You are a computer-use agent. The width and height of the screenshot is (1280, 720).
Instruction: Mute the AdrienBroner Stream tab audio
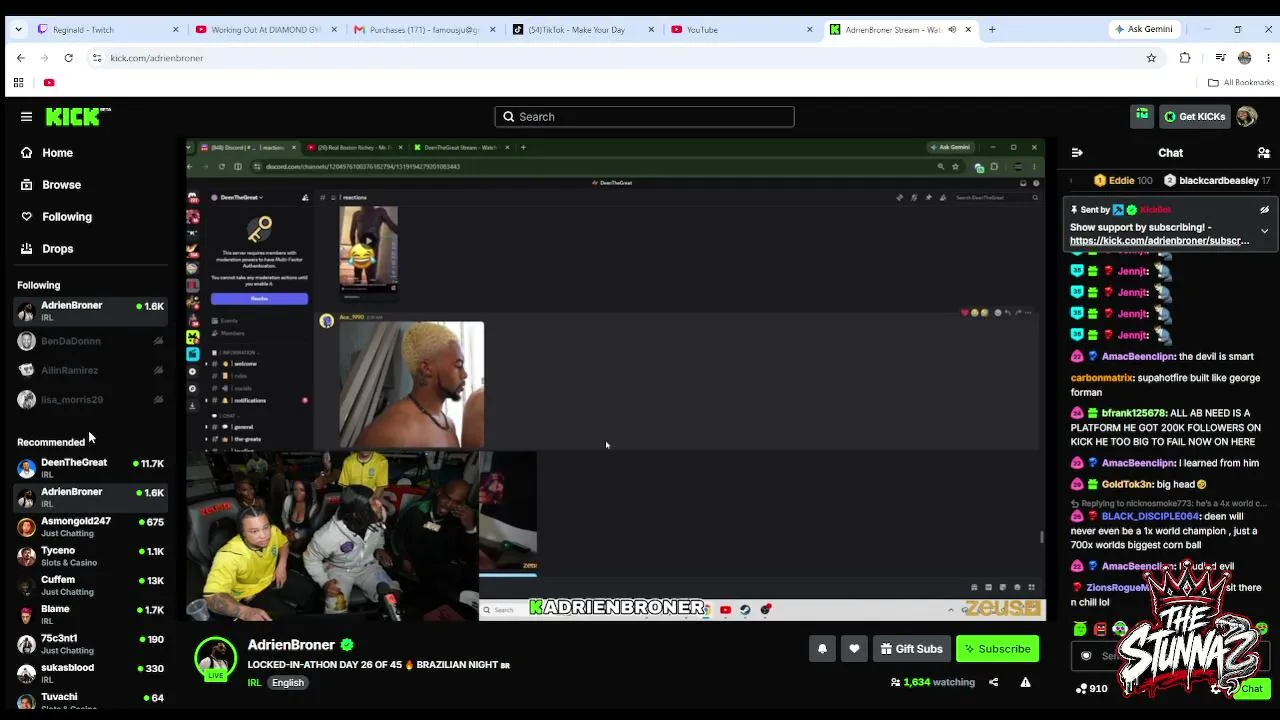click(952, 30)
